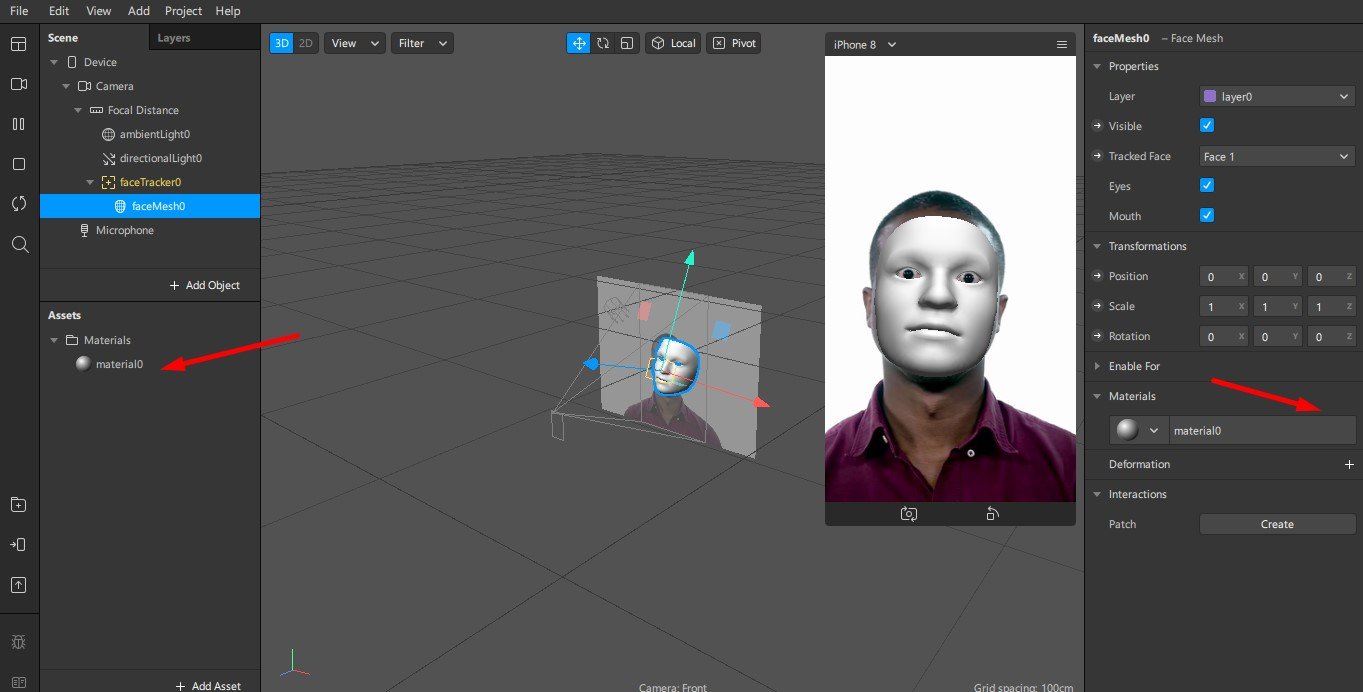Toggle the Eyes checkbox
The height and width of the screenshot is (692, 1363).
tap(1206, 186)
